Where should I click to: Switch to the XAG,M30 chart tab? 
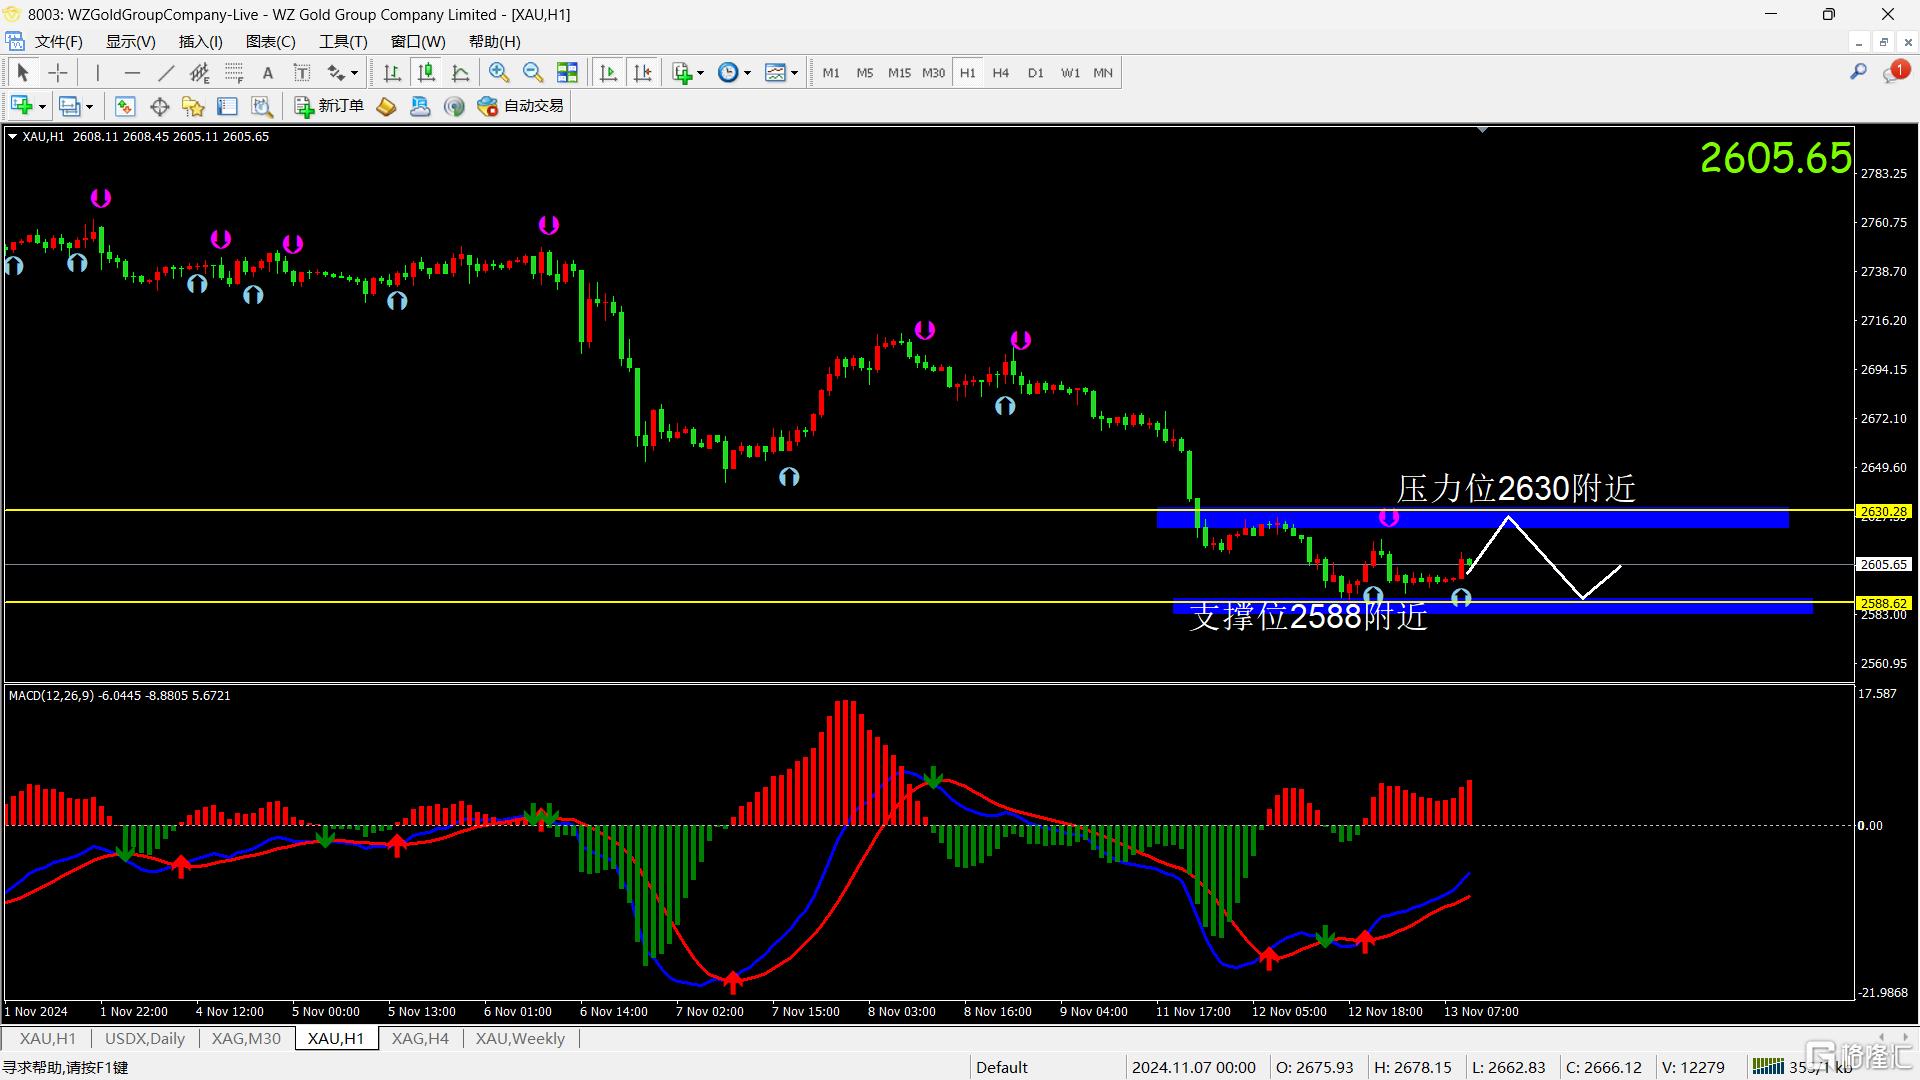(246, 1038)
